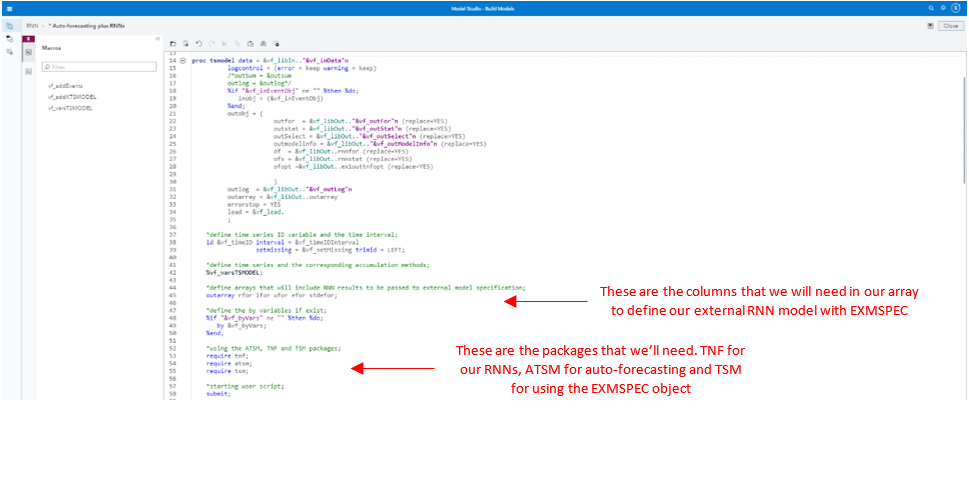969x482 pixels.
Task: Open the notifications bell
Action: click(x=942, y=8)
